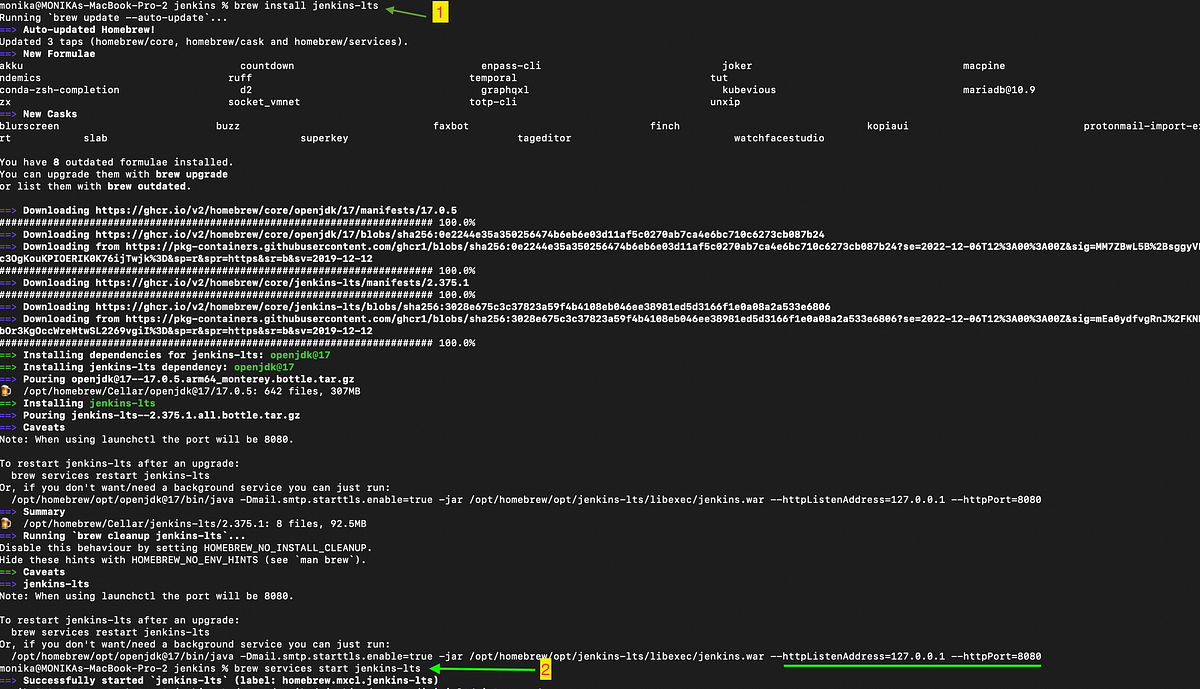This screenshot has width=1200, height=689.
Task: Select the cask name 'faxbot'
Action: pyautogui.click(x=451, y=126)
